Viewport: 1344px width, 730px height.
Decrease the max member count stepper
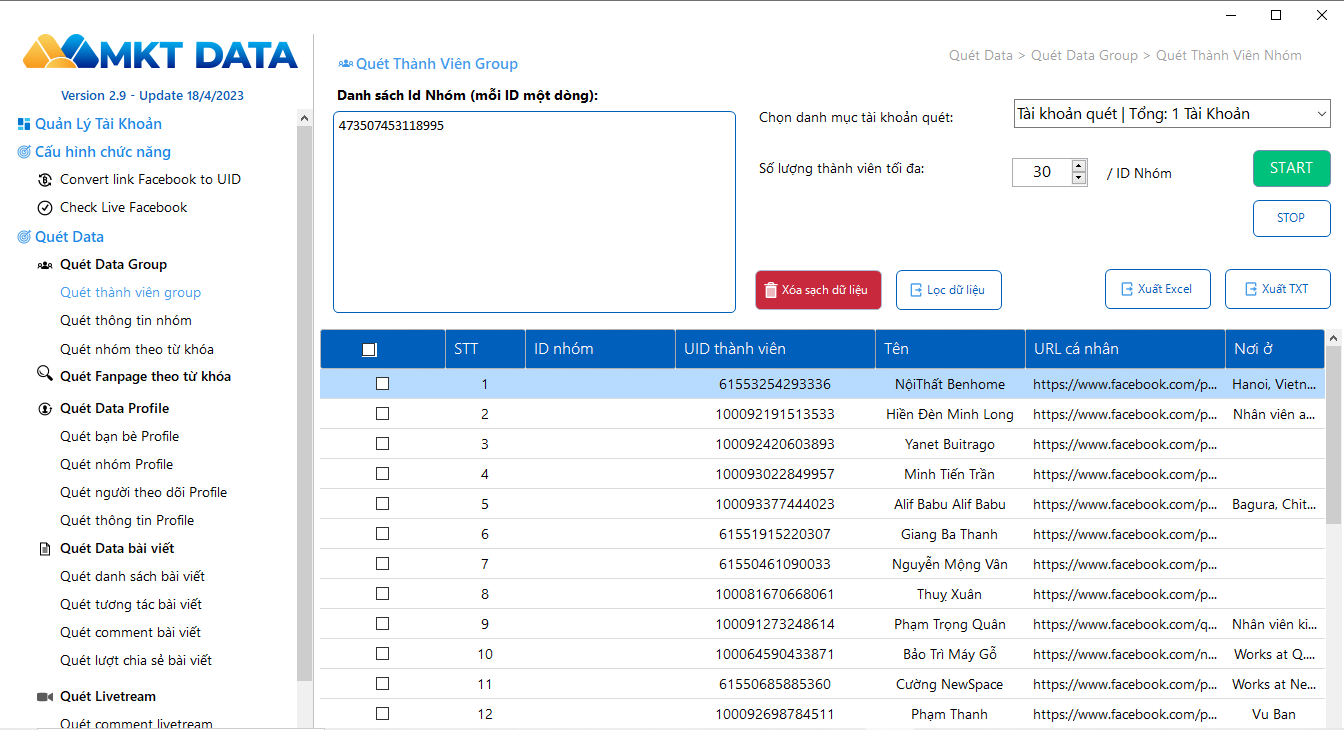coord(1079,178)
